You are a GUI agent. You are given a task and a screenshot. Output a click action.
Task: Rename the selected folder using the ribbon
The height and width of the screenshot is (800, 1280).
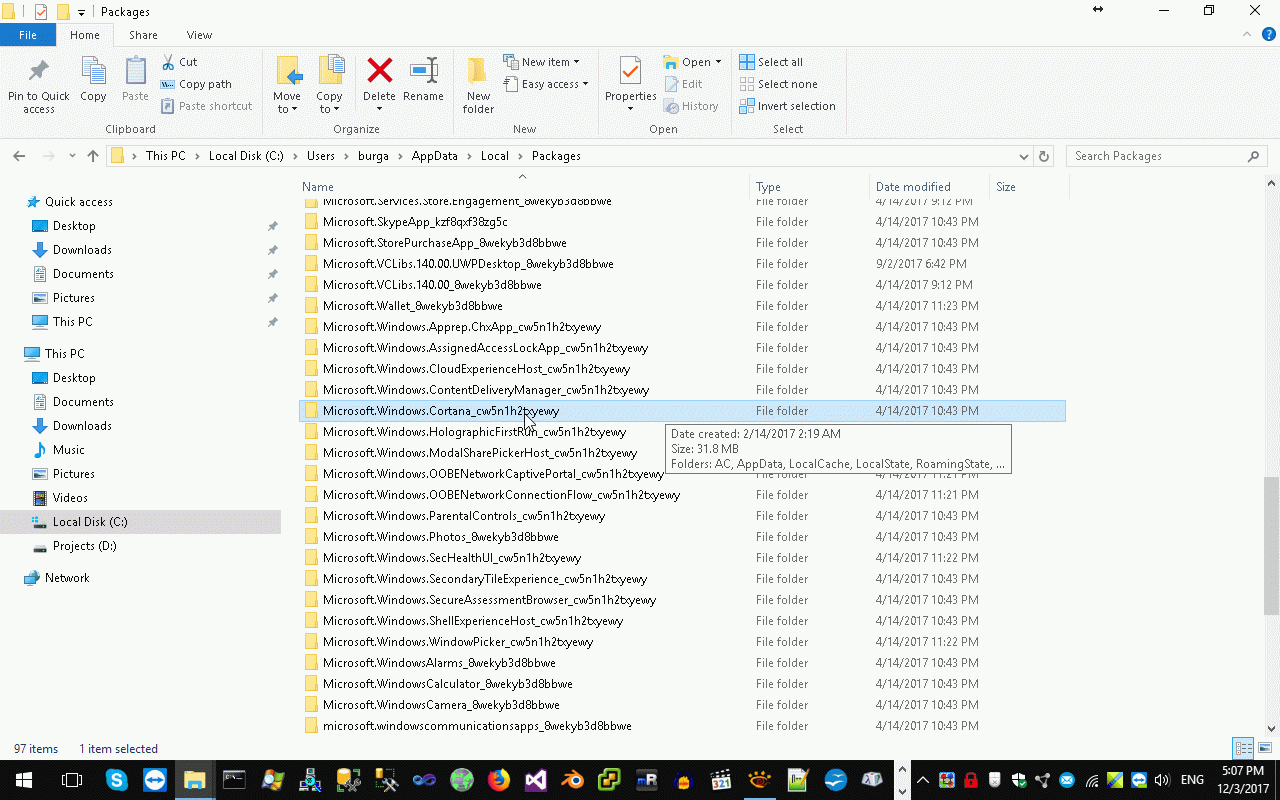click(x=423, y=79)
